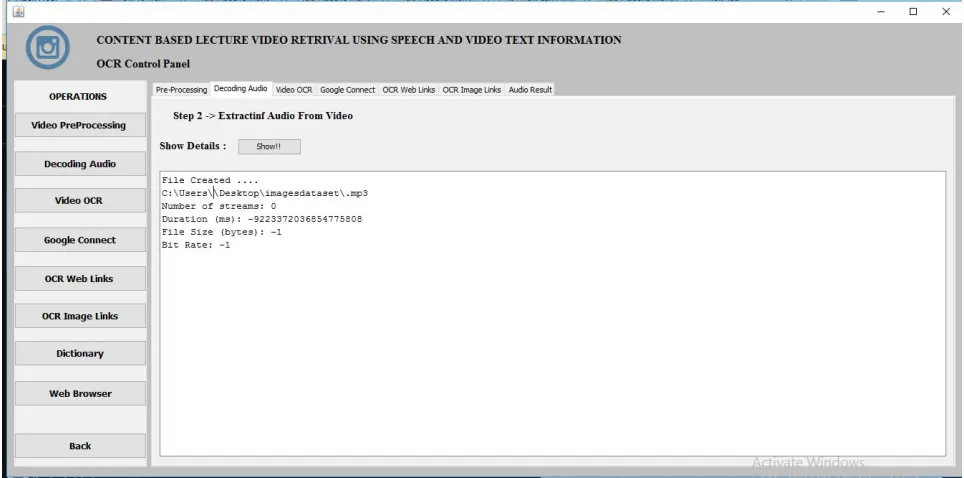Select the Decoding Audio tab

(241, 89)
